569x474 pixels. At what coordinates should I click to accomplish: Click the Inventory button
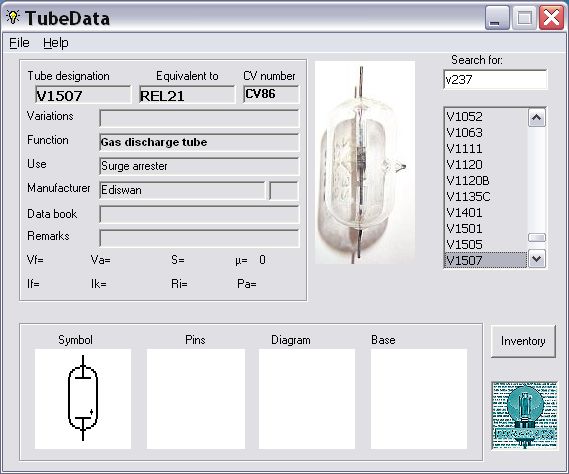click(523, 341)
